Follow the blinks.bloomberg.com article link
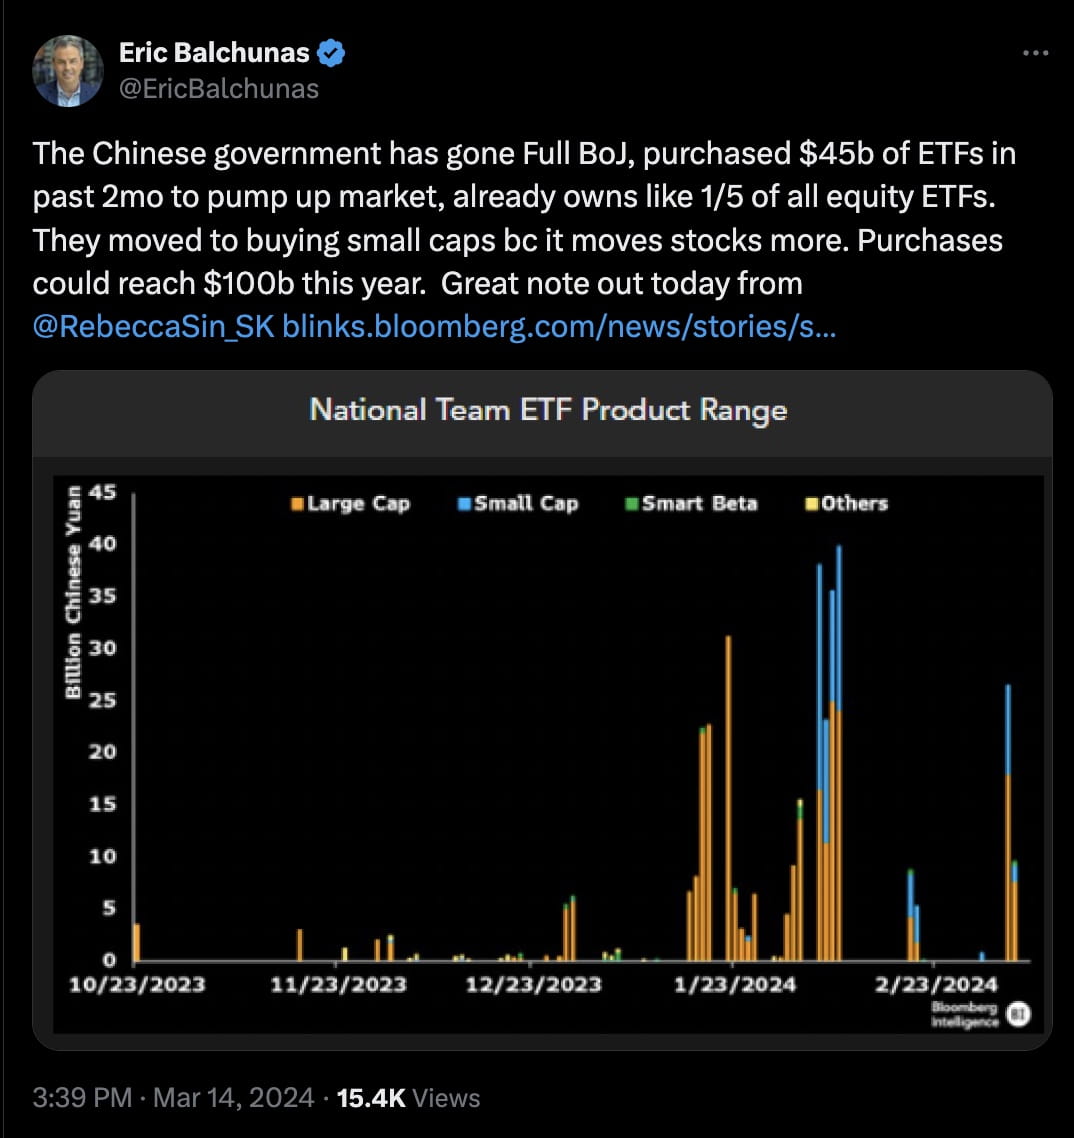The image size is (1074, 1138). pyautogui.click(x=560, y=325)
